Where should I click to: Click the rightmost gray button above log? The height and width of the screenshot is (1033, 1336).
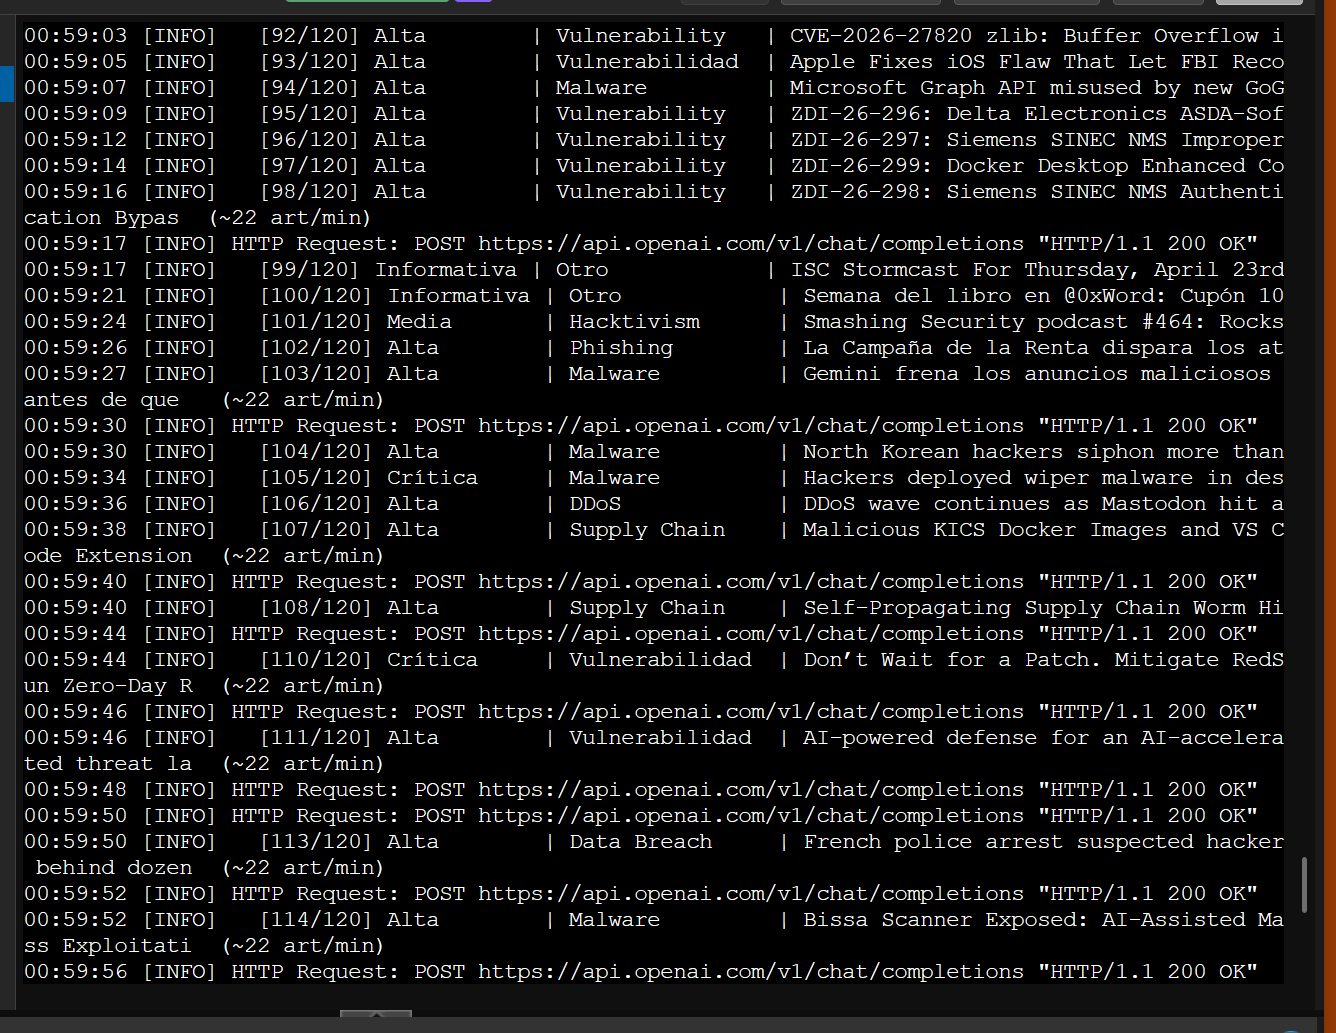(1258, 2)
